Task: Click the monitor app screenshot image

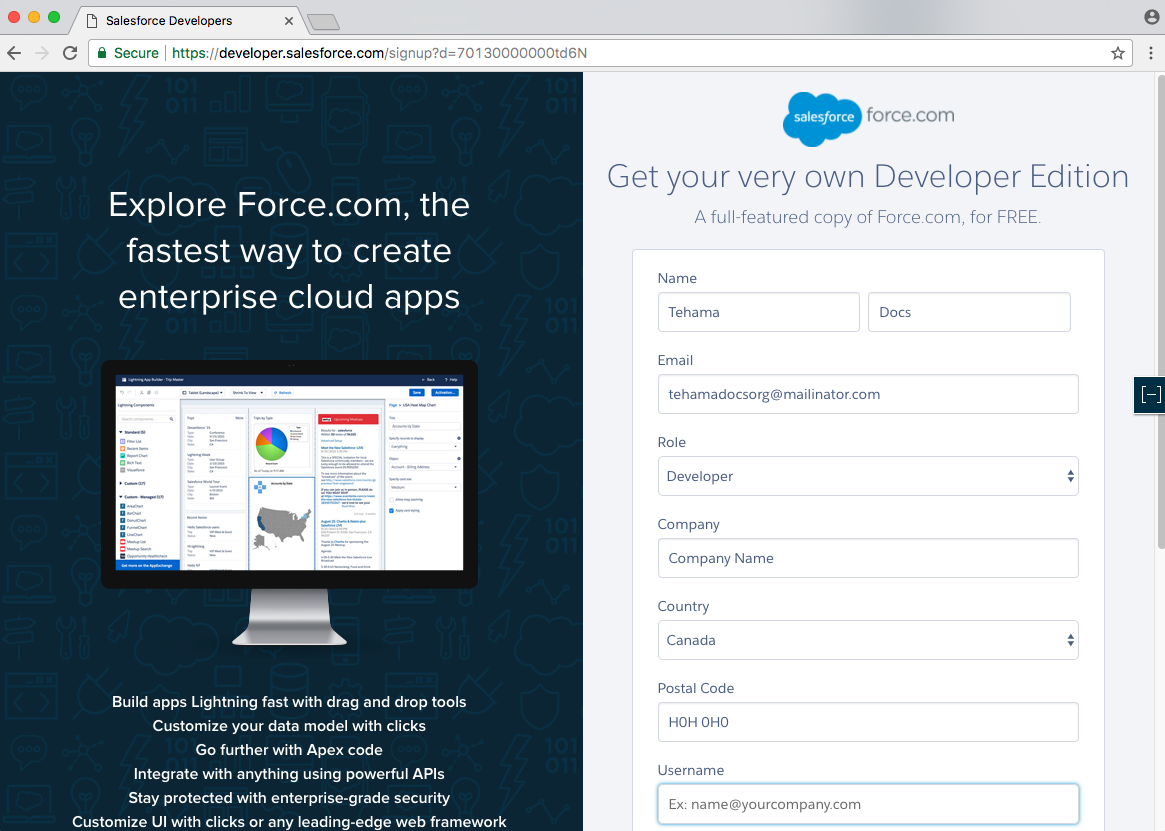Action: click(290, 473)
